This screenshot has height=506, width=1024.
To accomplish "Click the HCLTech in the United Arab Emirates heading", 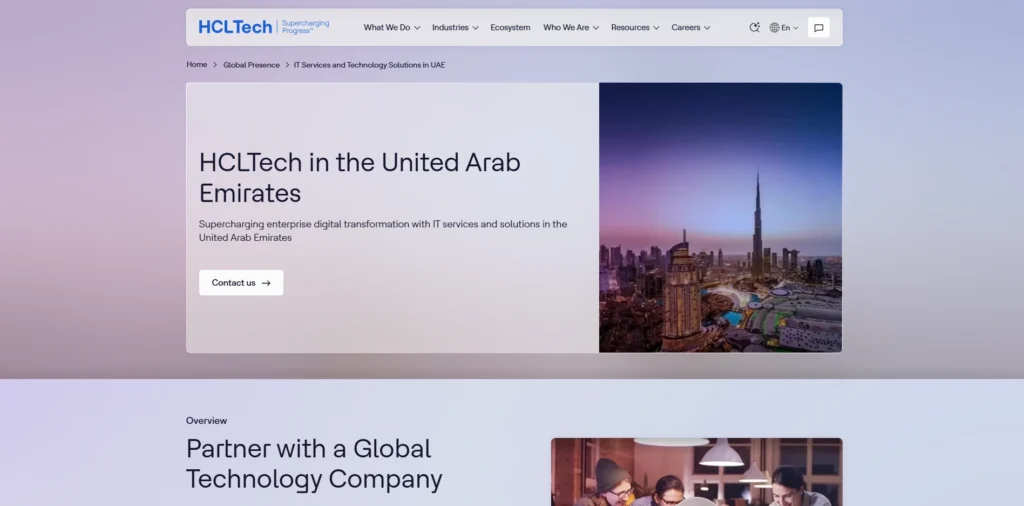I will (x=360, y=178).
